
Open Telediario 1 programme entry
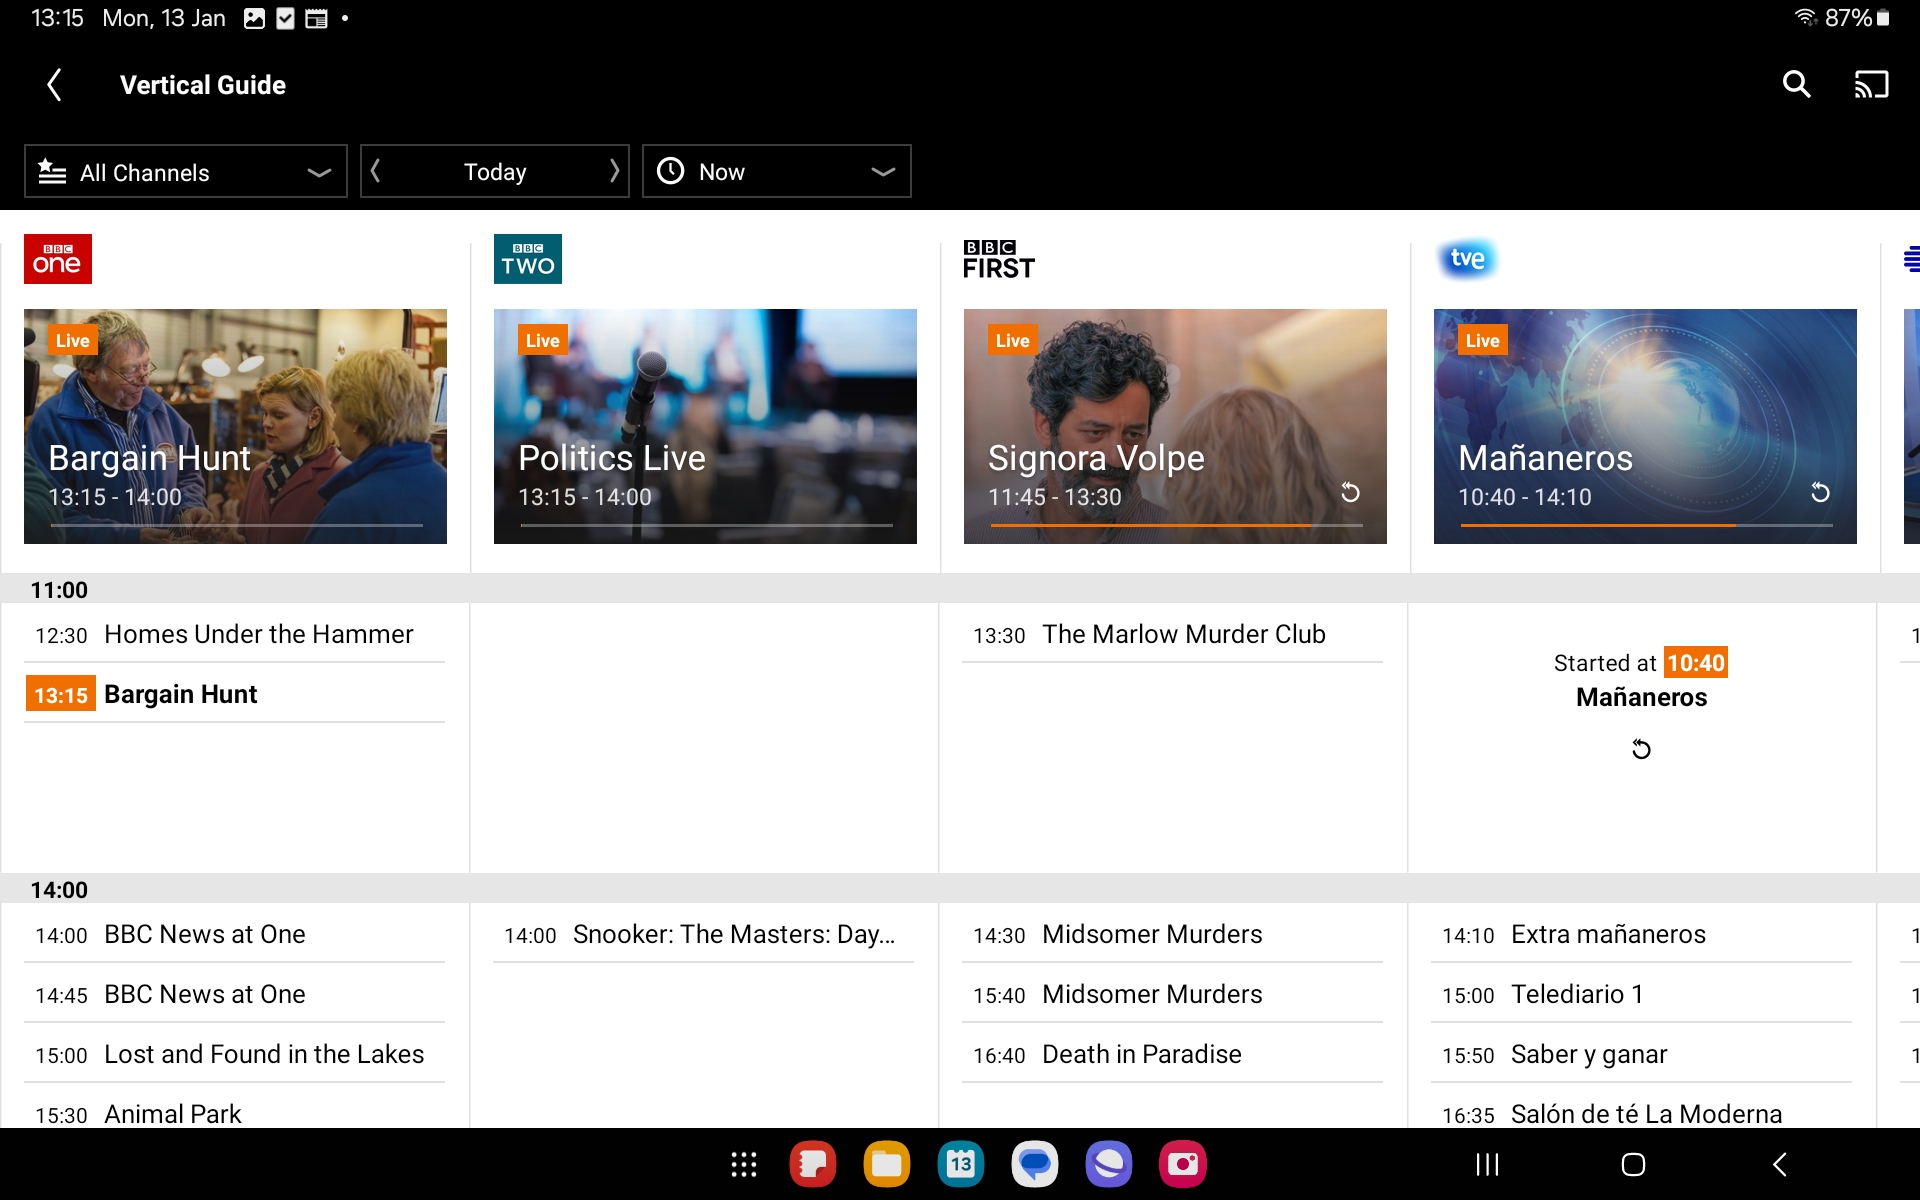(1577, 994)
